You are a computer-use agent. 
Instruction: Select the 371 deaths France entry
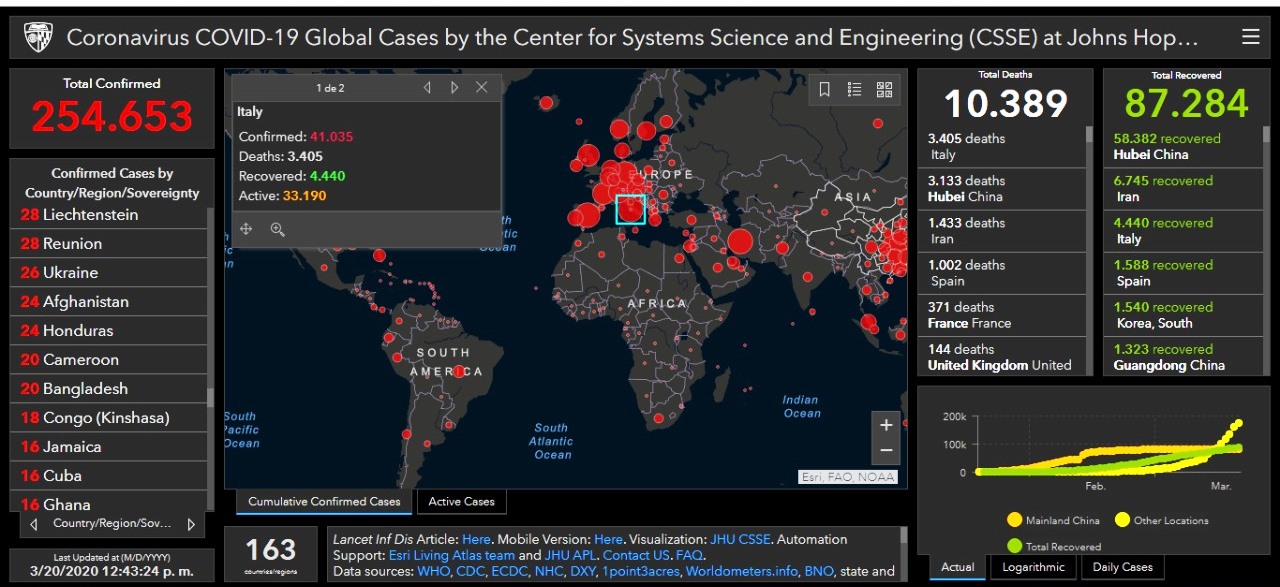tap(1002, 315)
